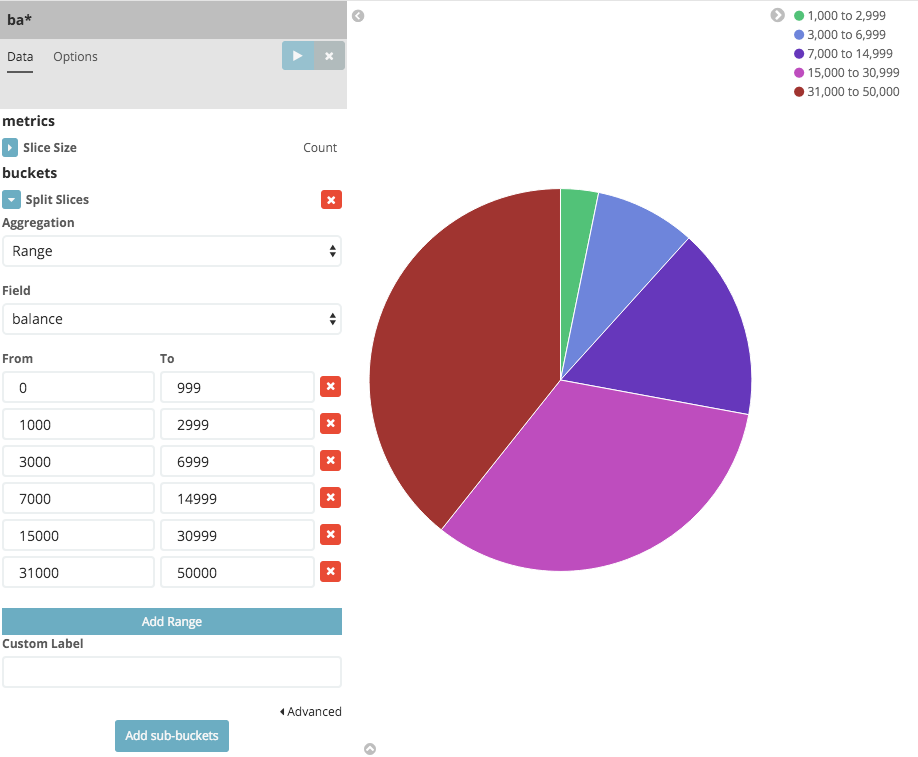This screenshot has height=757, width=918.
Task: Expand the Advanced options section
Action: click(311, 712)
